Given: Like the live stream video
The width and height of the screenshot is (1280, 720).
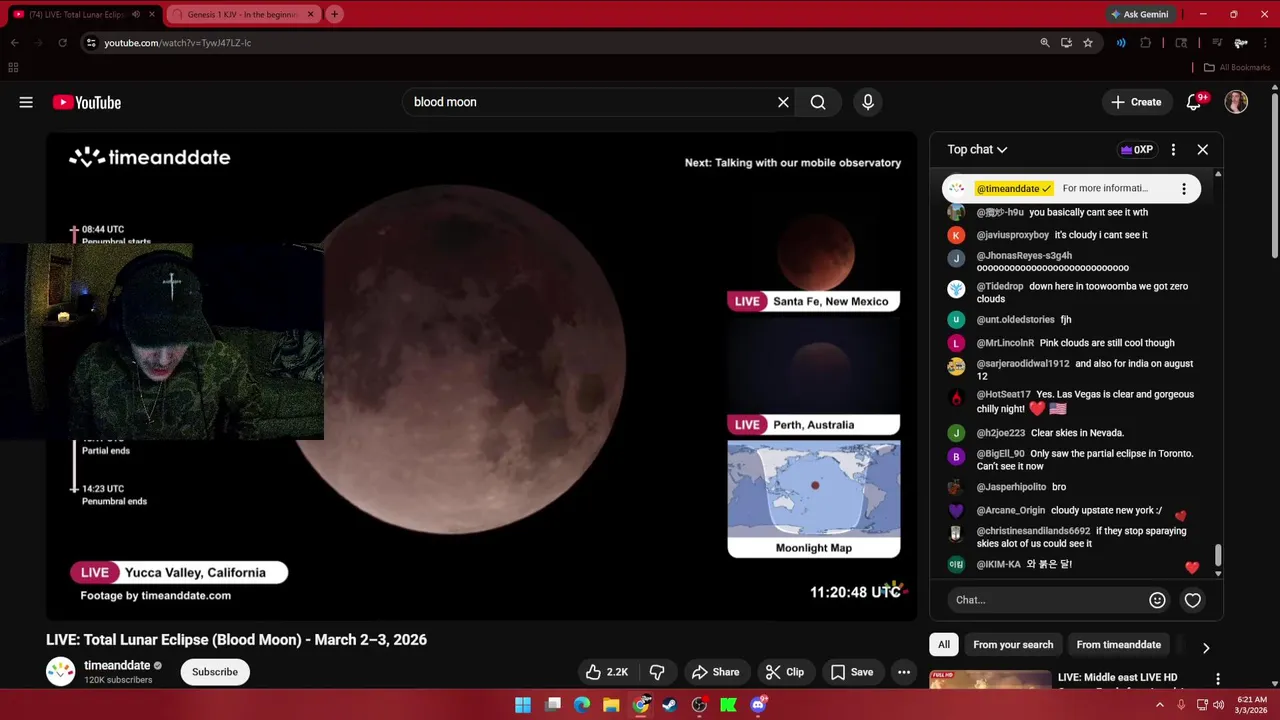Looking at the screenshot, I should (607, 672).
